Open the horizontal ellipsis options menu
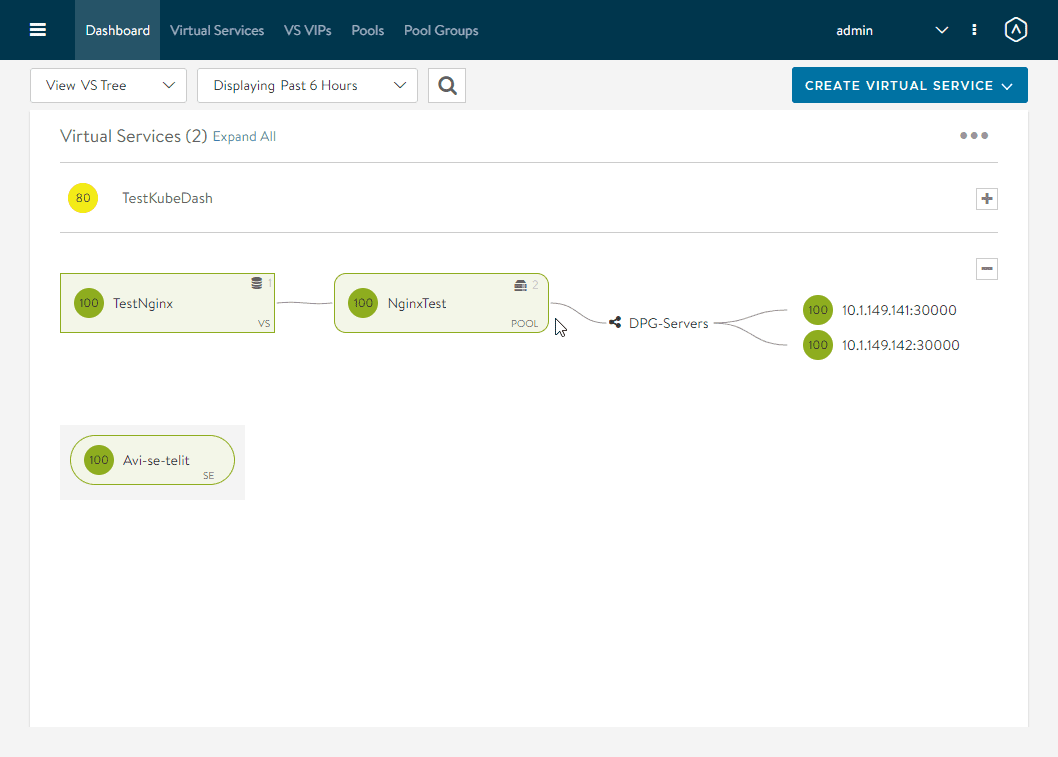Viewport: 1058px width, 757px height. [x=974, y=136]
